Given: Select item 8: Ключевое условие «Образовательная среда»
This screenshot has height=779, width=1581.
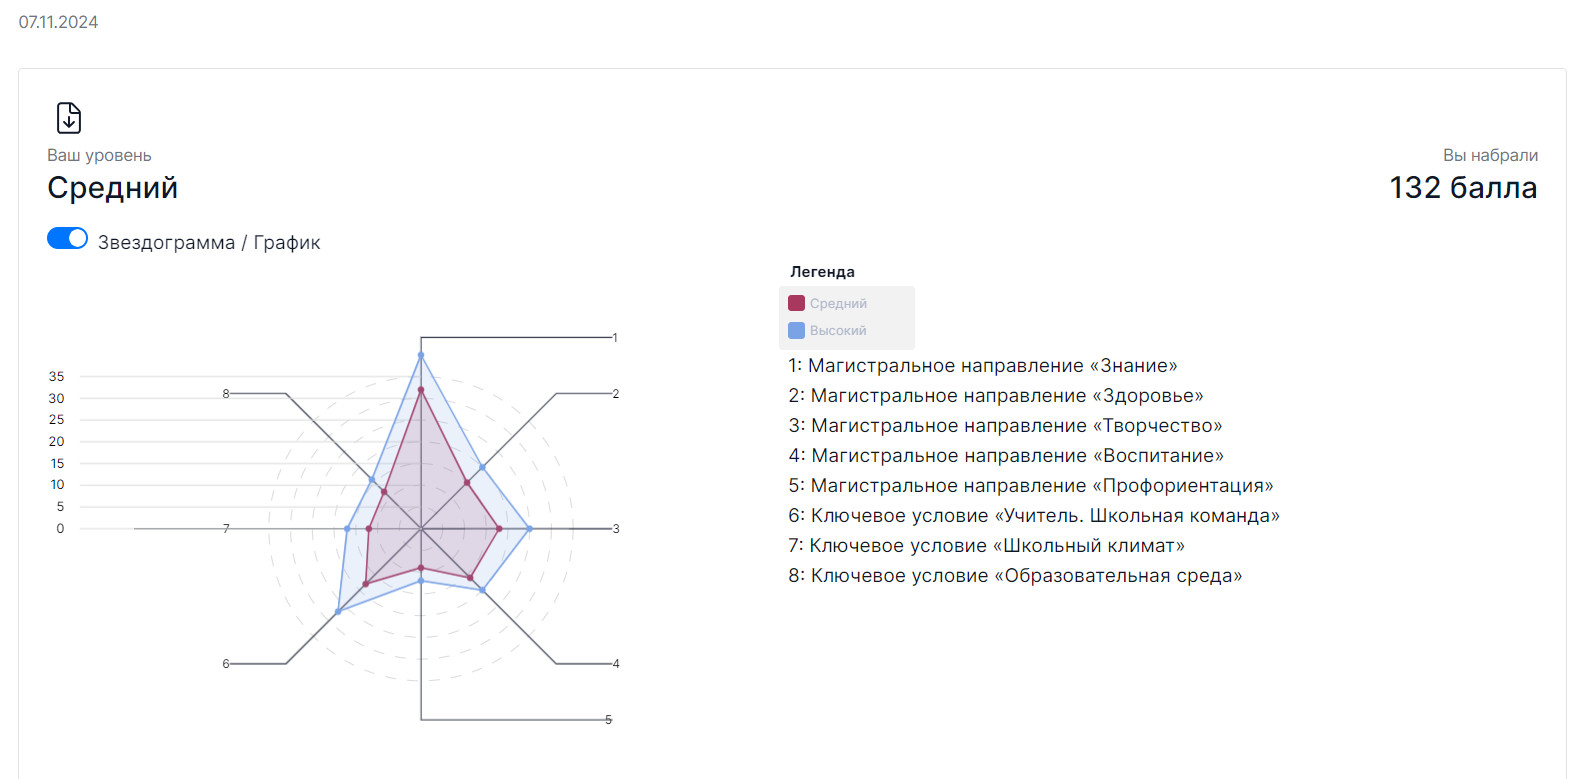Looking at the screenshot, I should click(x=1015, y=576).
